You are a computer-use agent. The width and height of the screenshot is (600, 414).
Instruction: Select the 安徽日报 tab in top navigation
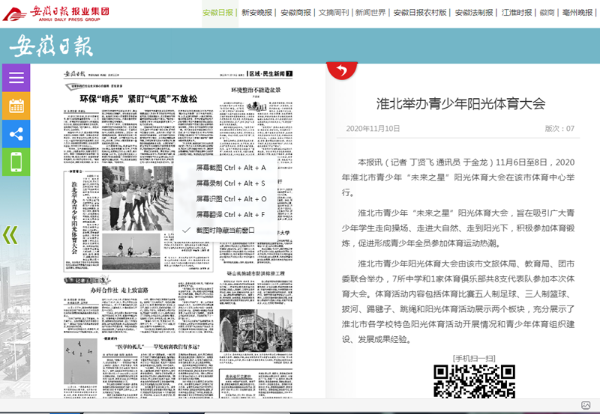click(x=218, y=13)
